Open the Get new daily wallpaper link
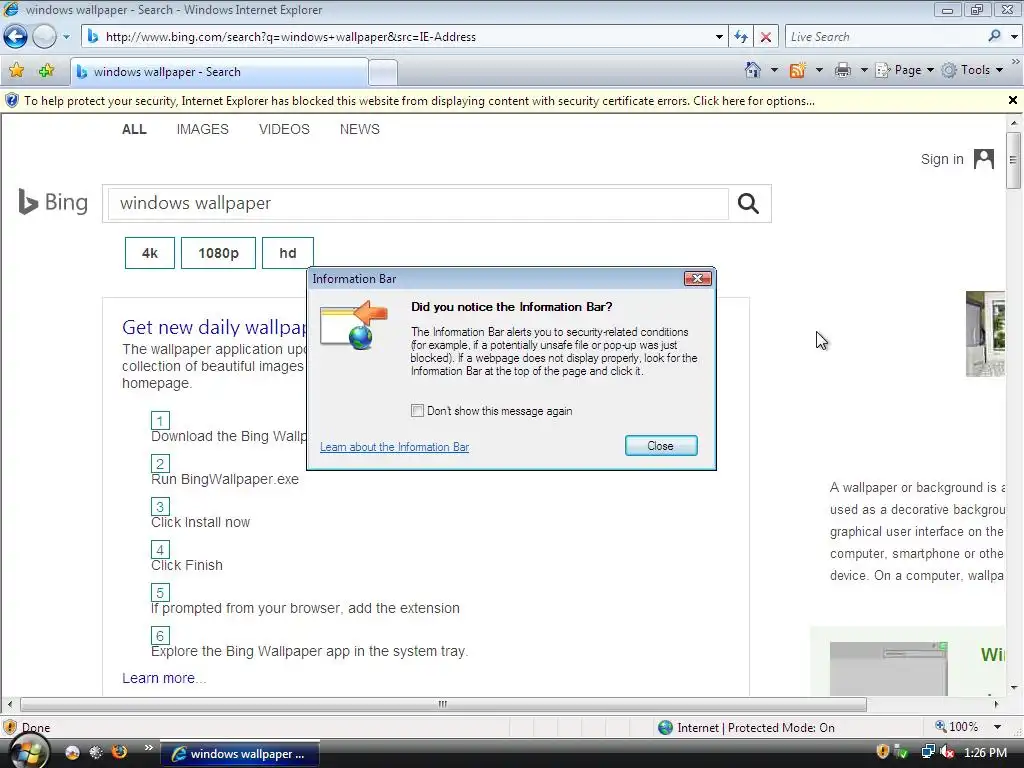 (x=214, y=327)
